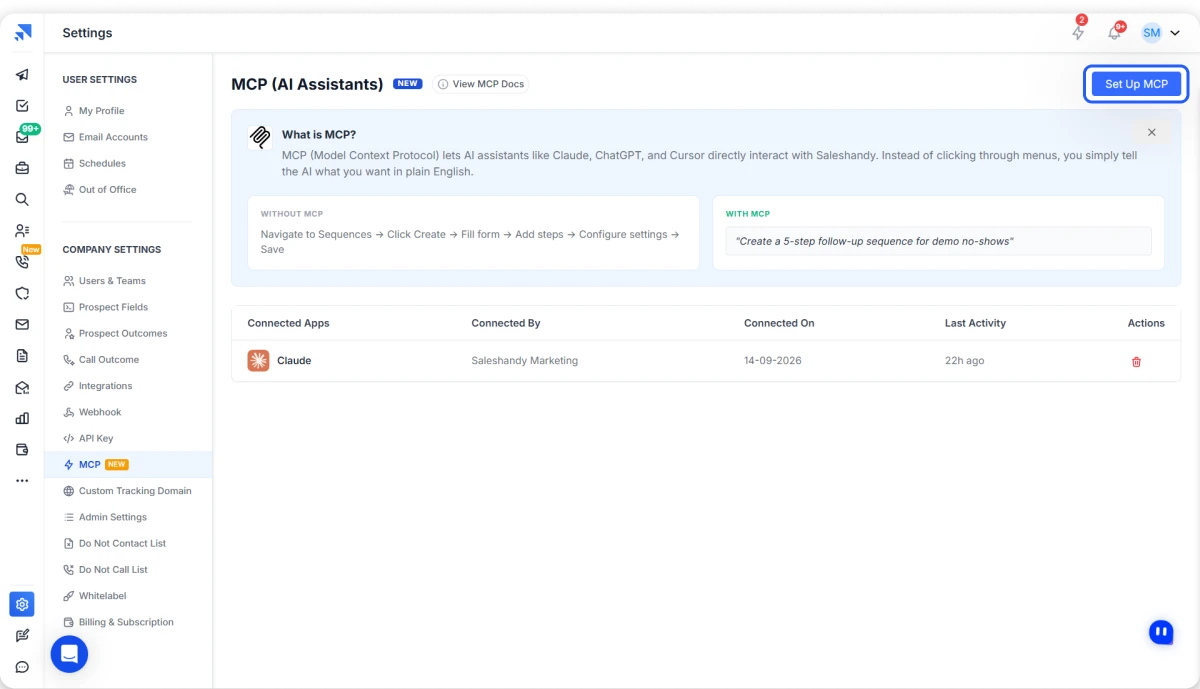Click the shield icon in left rail
Image resolution: width=1200 pixels, height=689 pixels.
point(22,293)
